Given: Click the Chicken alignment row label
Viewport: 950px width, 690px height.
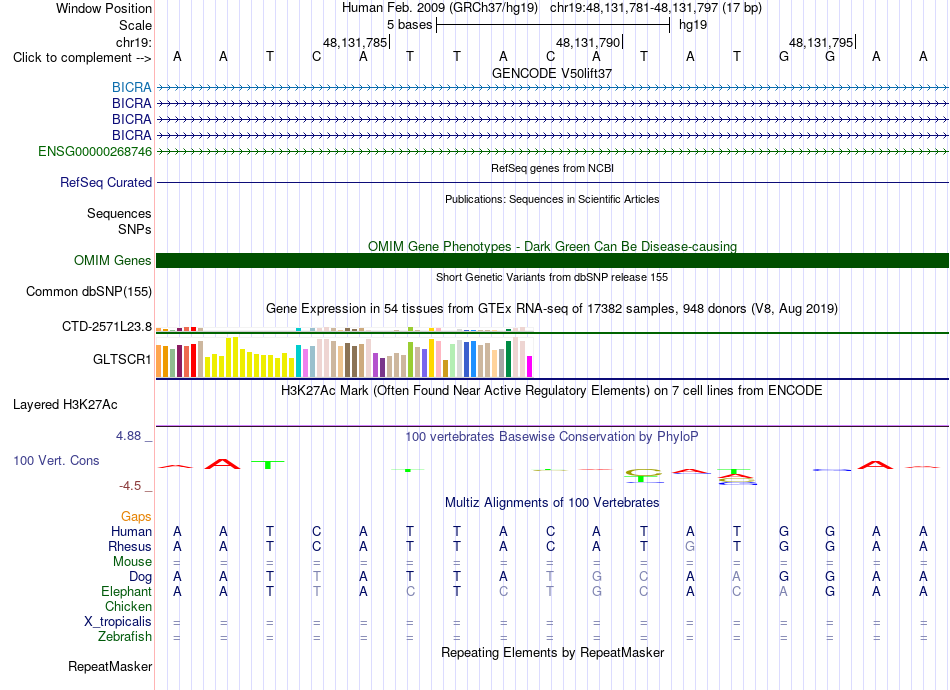Looking at the screenshot, I should pos(128,606).
